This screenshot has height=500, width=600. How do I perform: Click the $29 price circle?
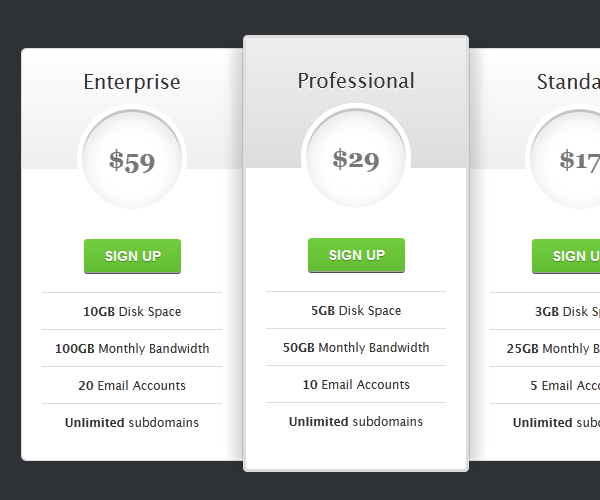356,158
